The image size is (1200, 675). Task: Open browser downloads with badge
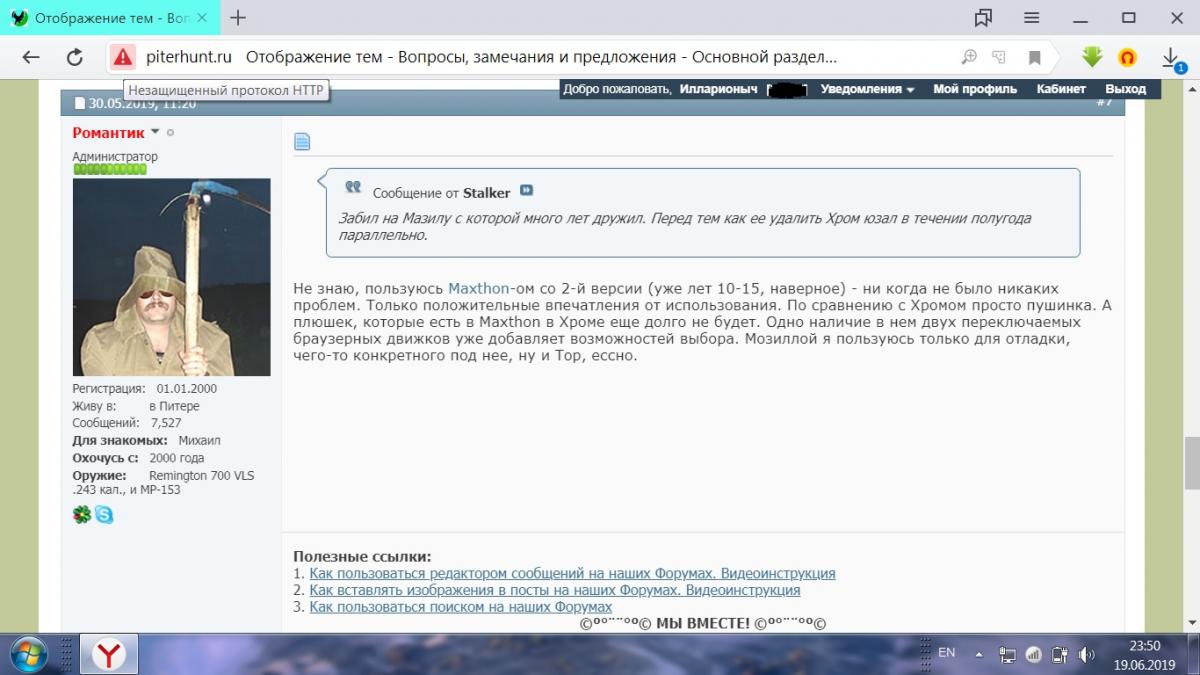point(1172,59)
